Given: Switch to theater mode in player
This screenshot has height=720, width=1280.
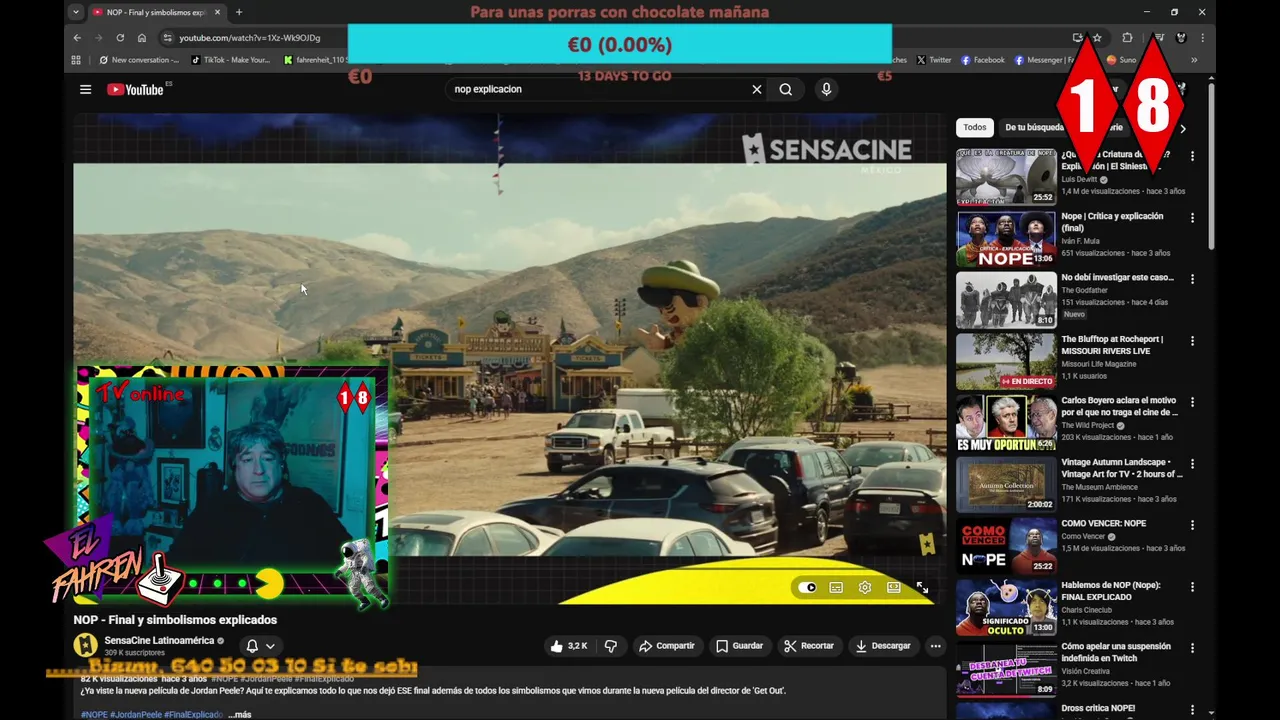Looking at the screenshot, I should pos(894,587).
